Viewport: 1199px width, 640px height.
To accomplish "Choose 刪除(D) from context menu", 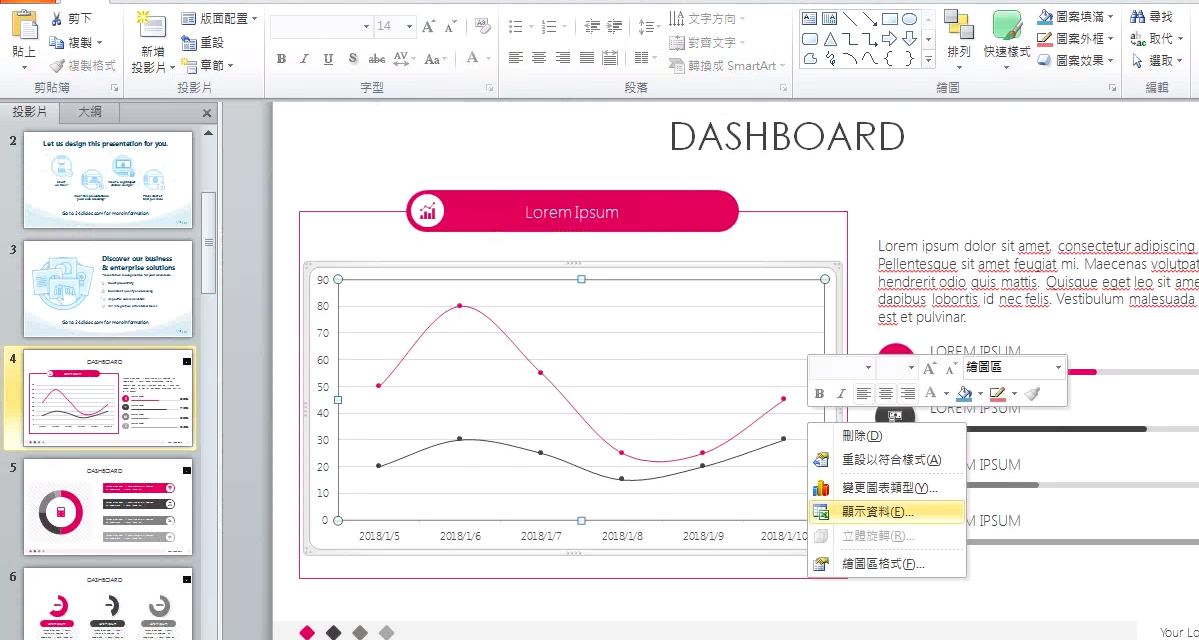I will [x=887, y=436].
